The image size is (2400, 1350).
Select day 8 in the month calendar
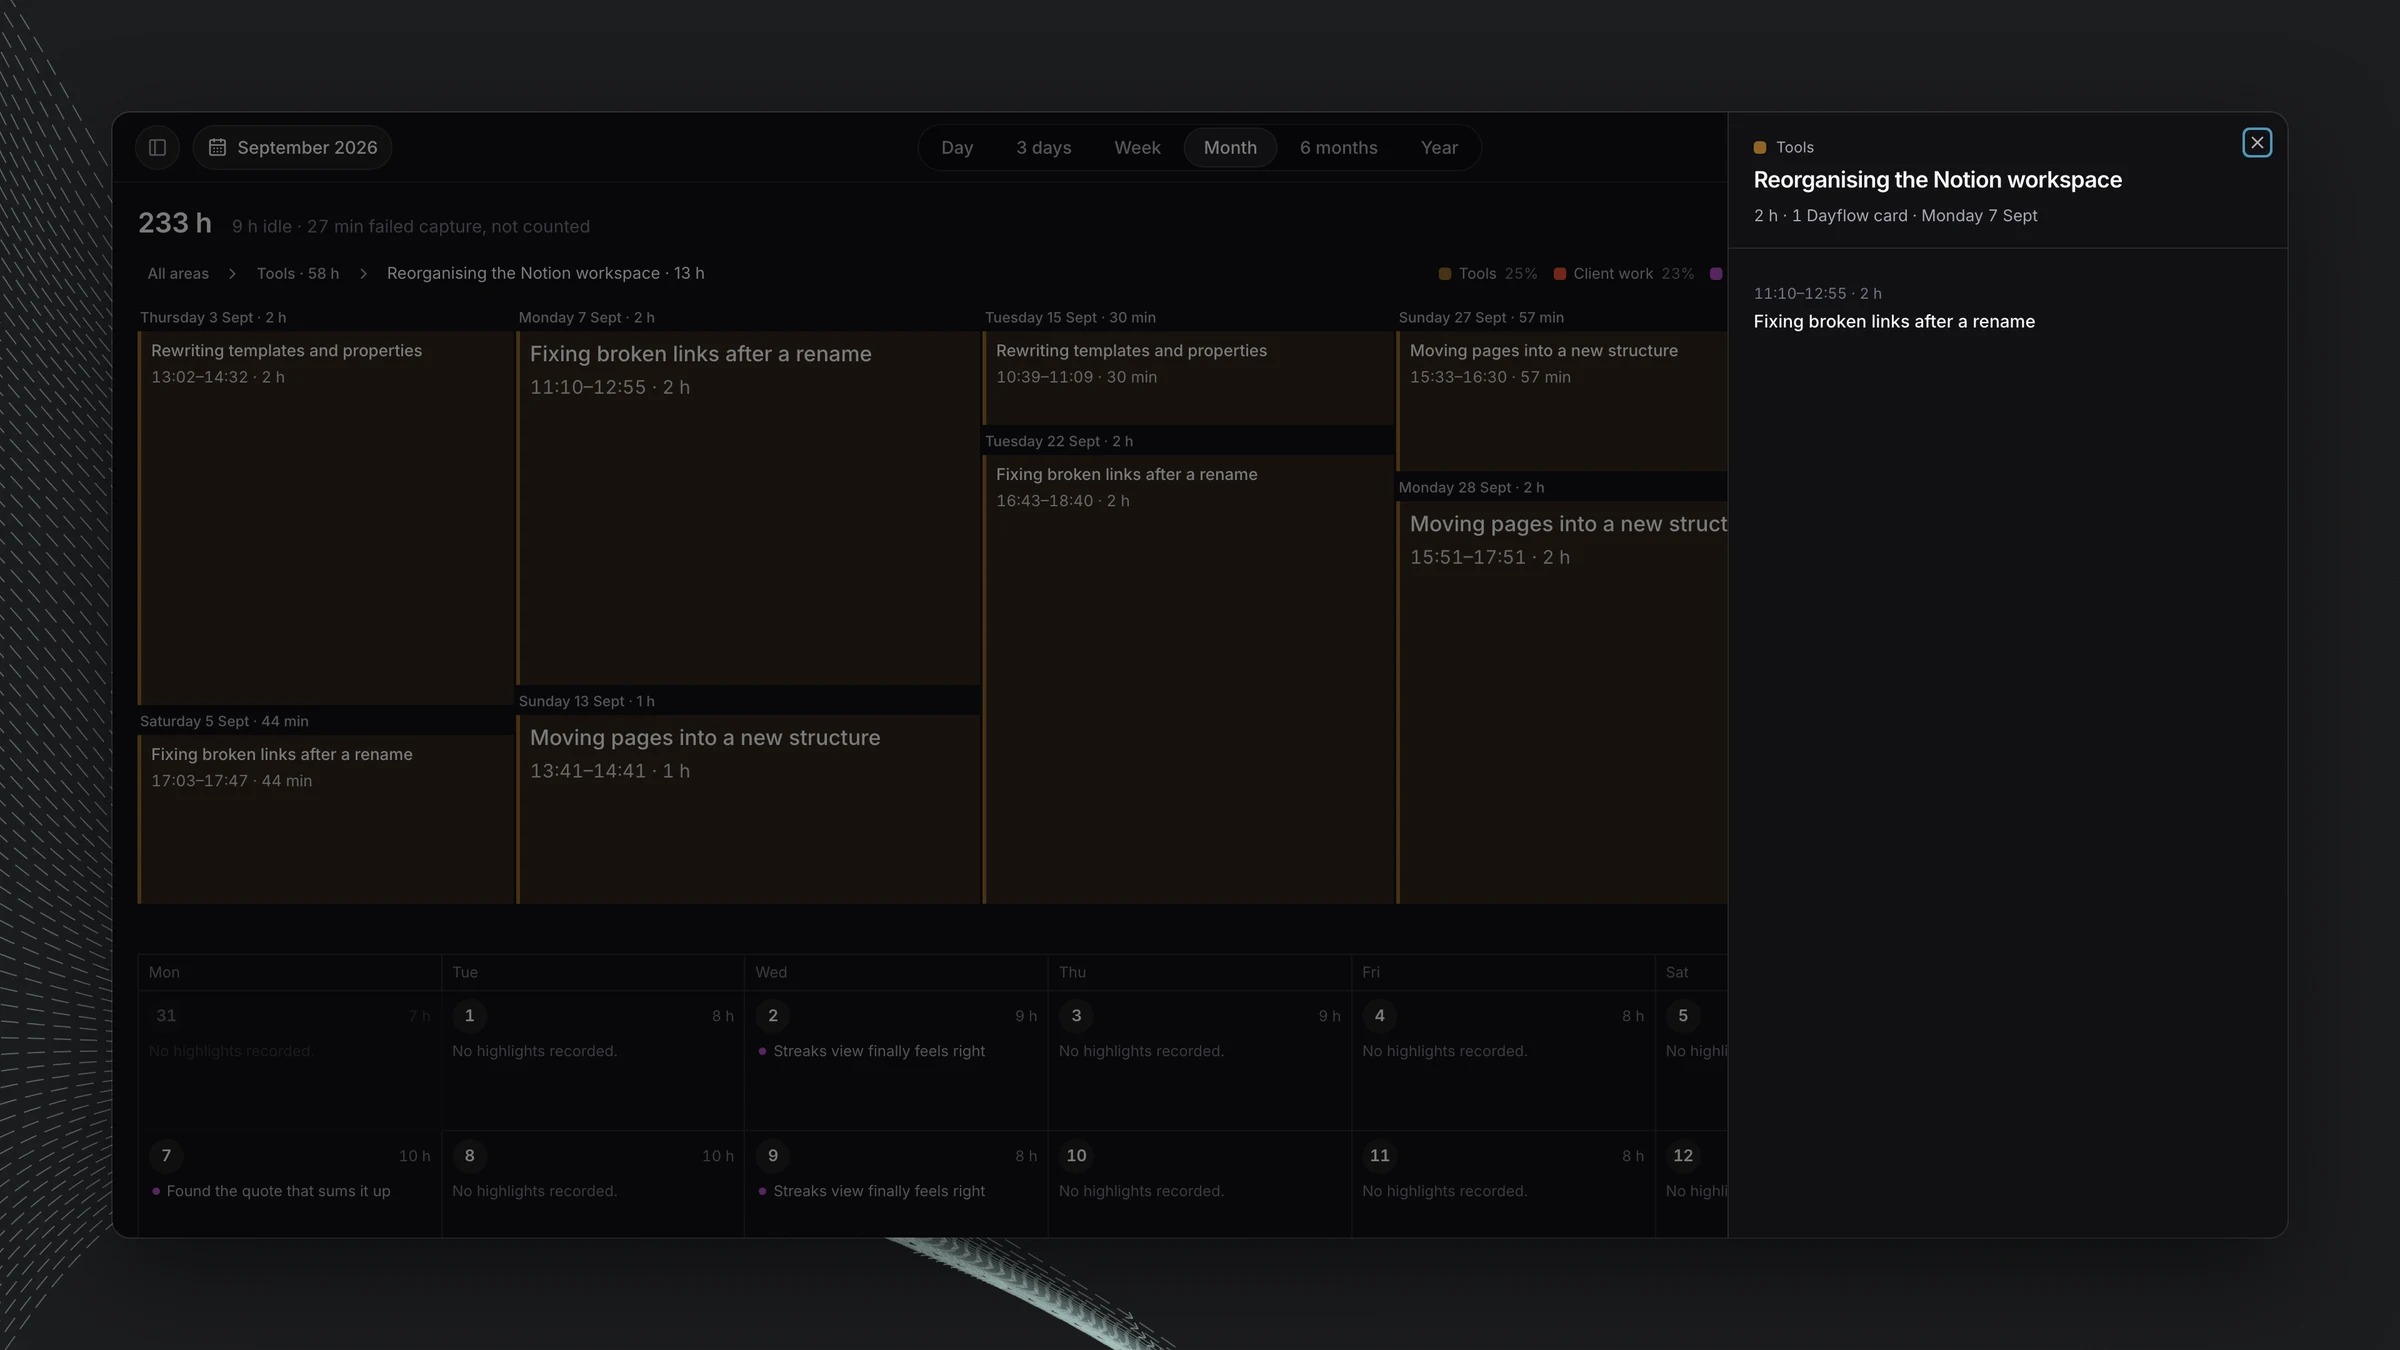pos(469,1156)
